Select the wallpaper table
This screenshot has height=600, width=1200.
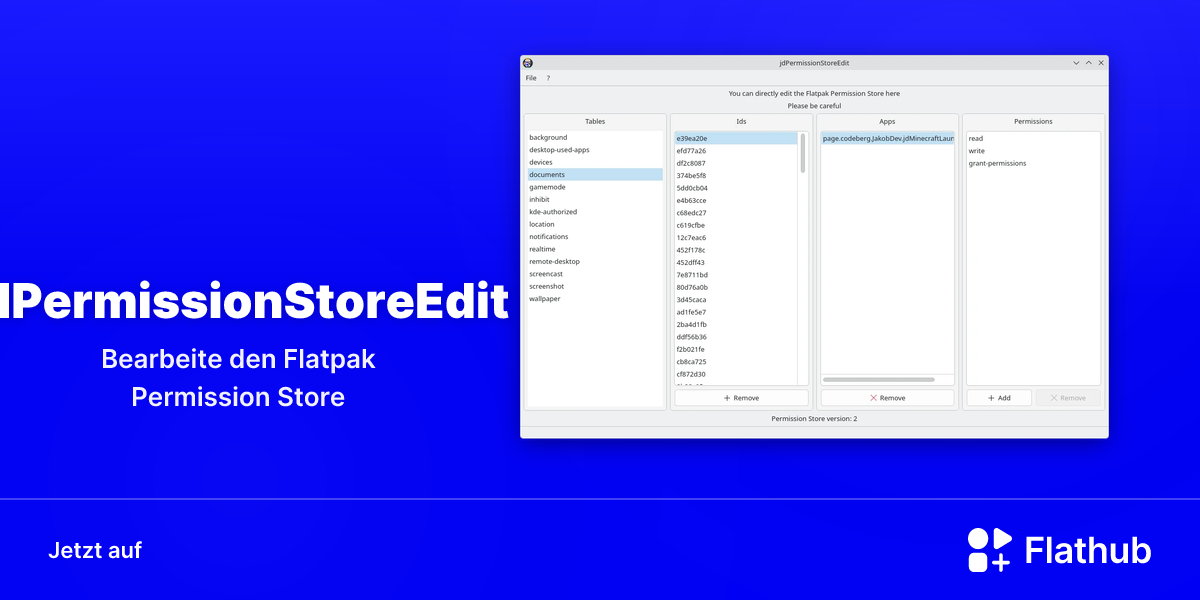click(595, 298)
